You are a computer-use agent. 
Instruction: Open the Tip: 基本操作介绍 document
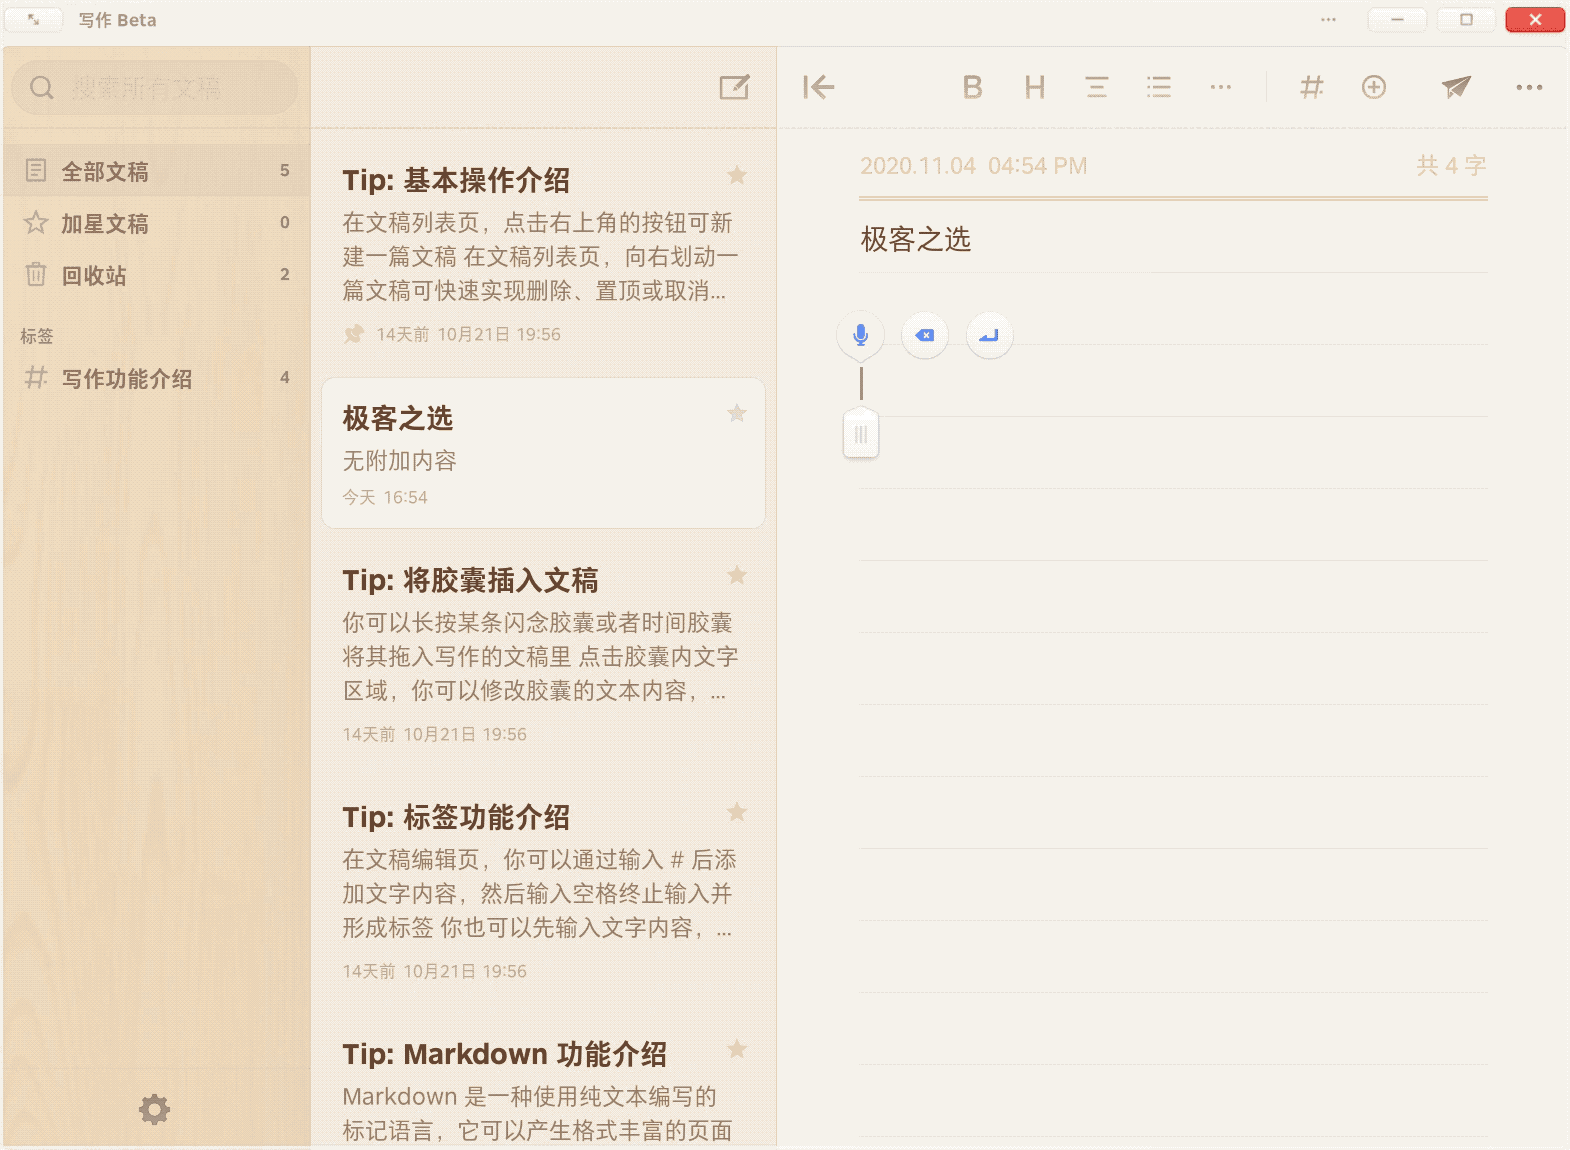tap(543, 253)
